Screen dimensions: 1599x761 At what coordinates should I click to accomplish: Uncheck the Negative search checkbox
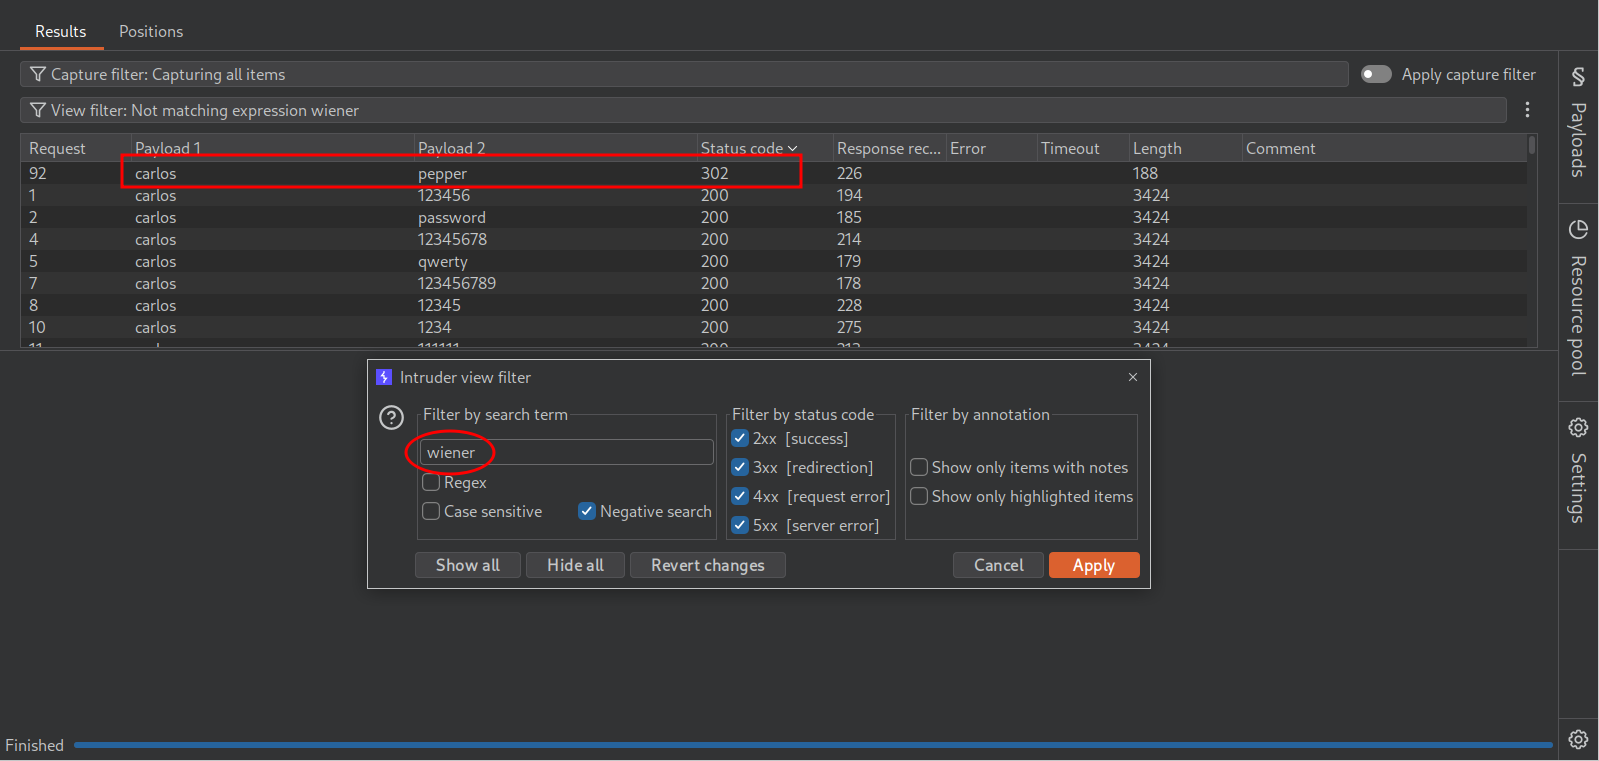click(x=587, y=512)
